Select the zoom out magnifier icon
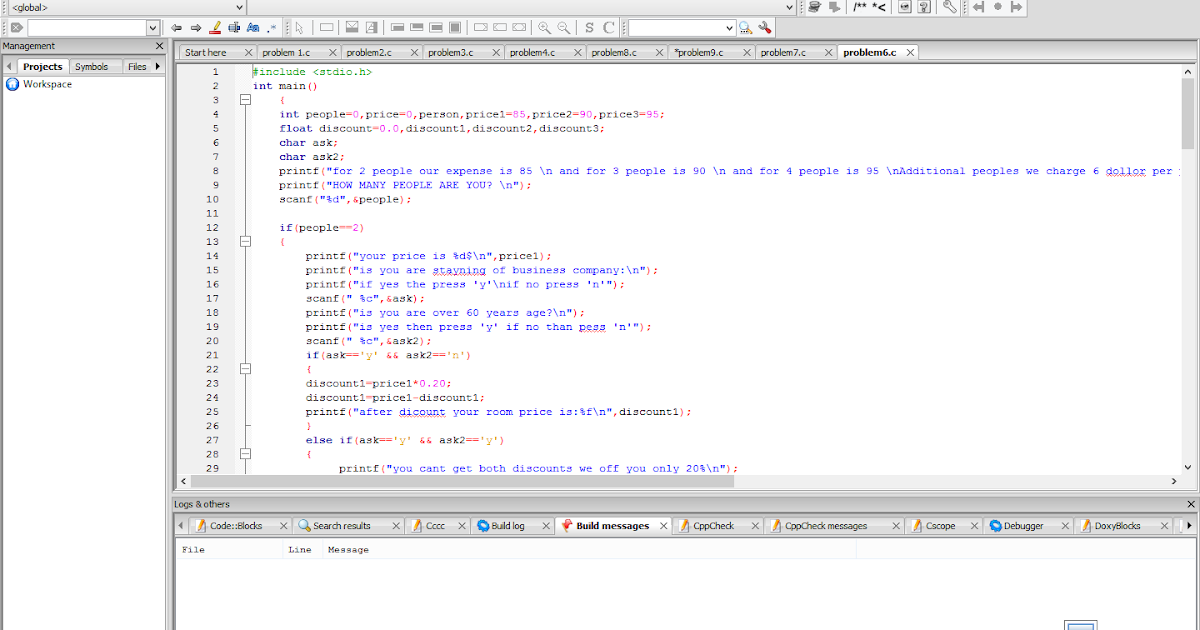Viewport: 1200px width, 630px height. [562, 28]
